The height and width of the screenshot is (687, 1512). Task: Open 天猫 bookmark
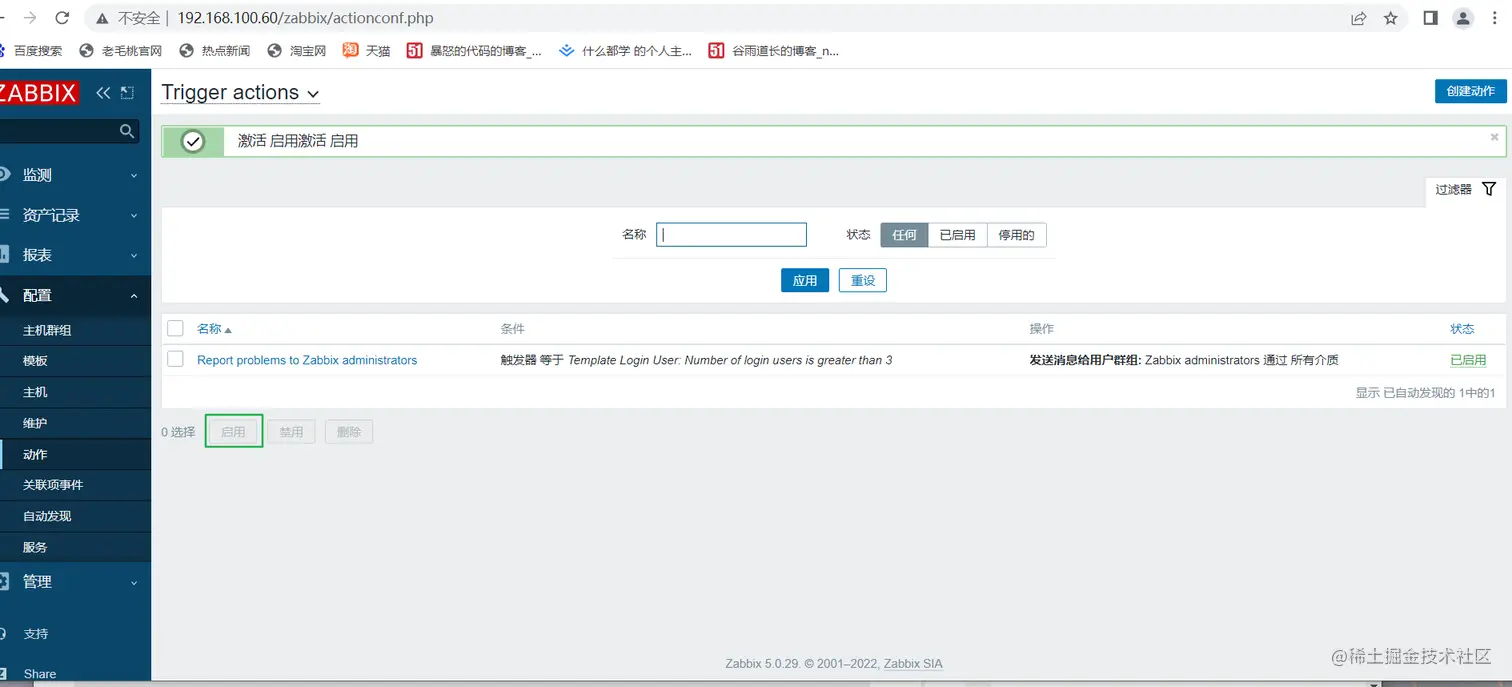367,50
